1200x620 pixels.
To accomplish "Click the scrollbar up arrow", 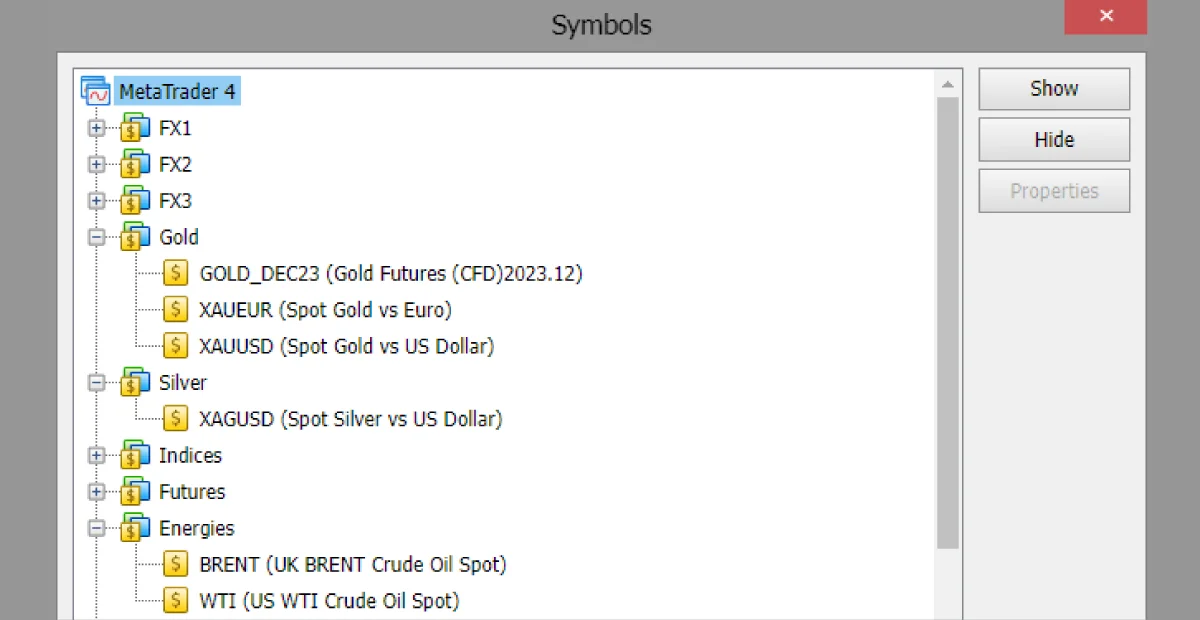I will [x=948, y=84].
